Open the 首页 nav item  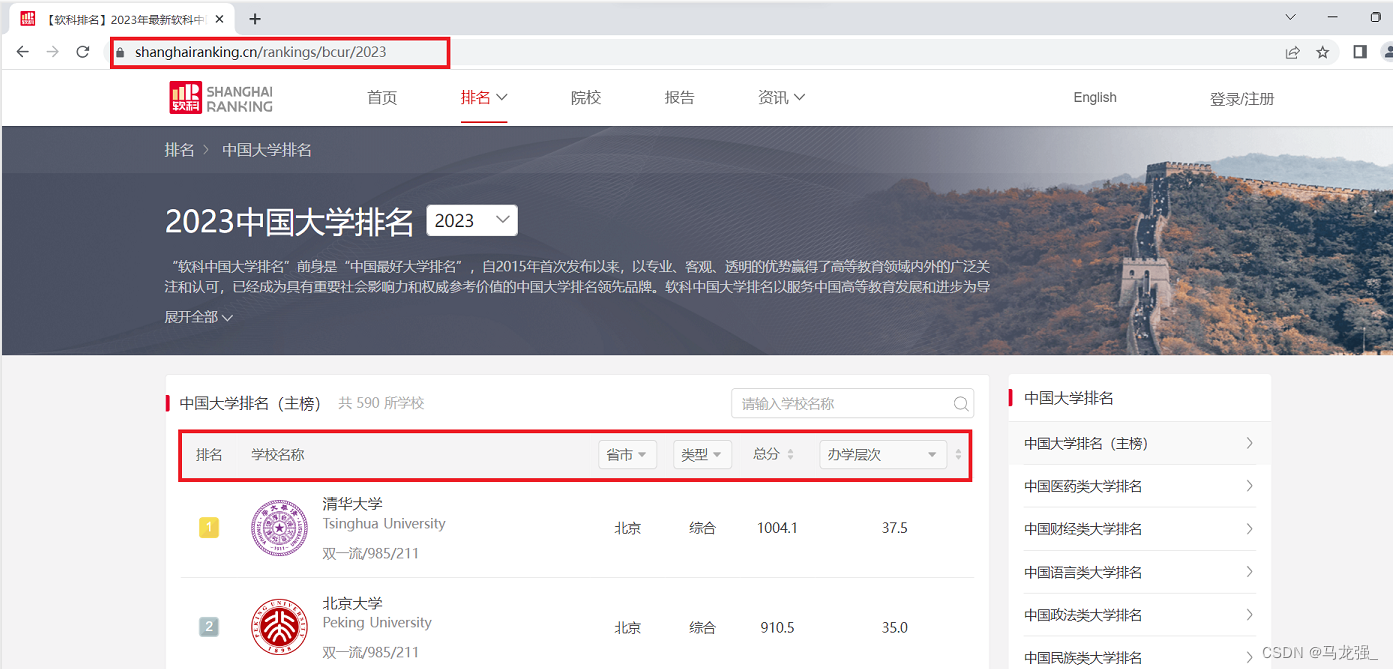pyautogui.click(x=382, y=97)
